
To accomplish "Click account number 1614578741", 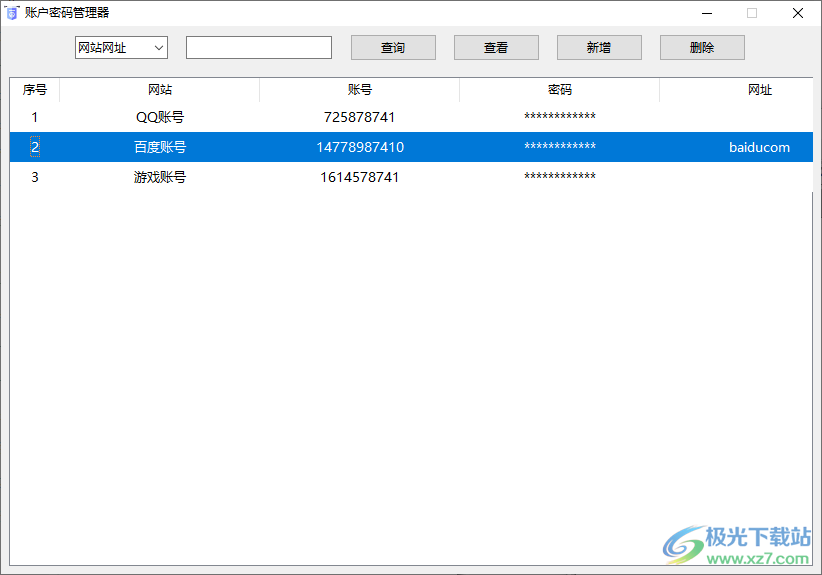I will [x=360, y=177].
